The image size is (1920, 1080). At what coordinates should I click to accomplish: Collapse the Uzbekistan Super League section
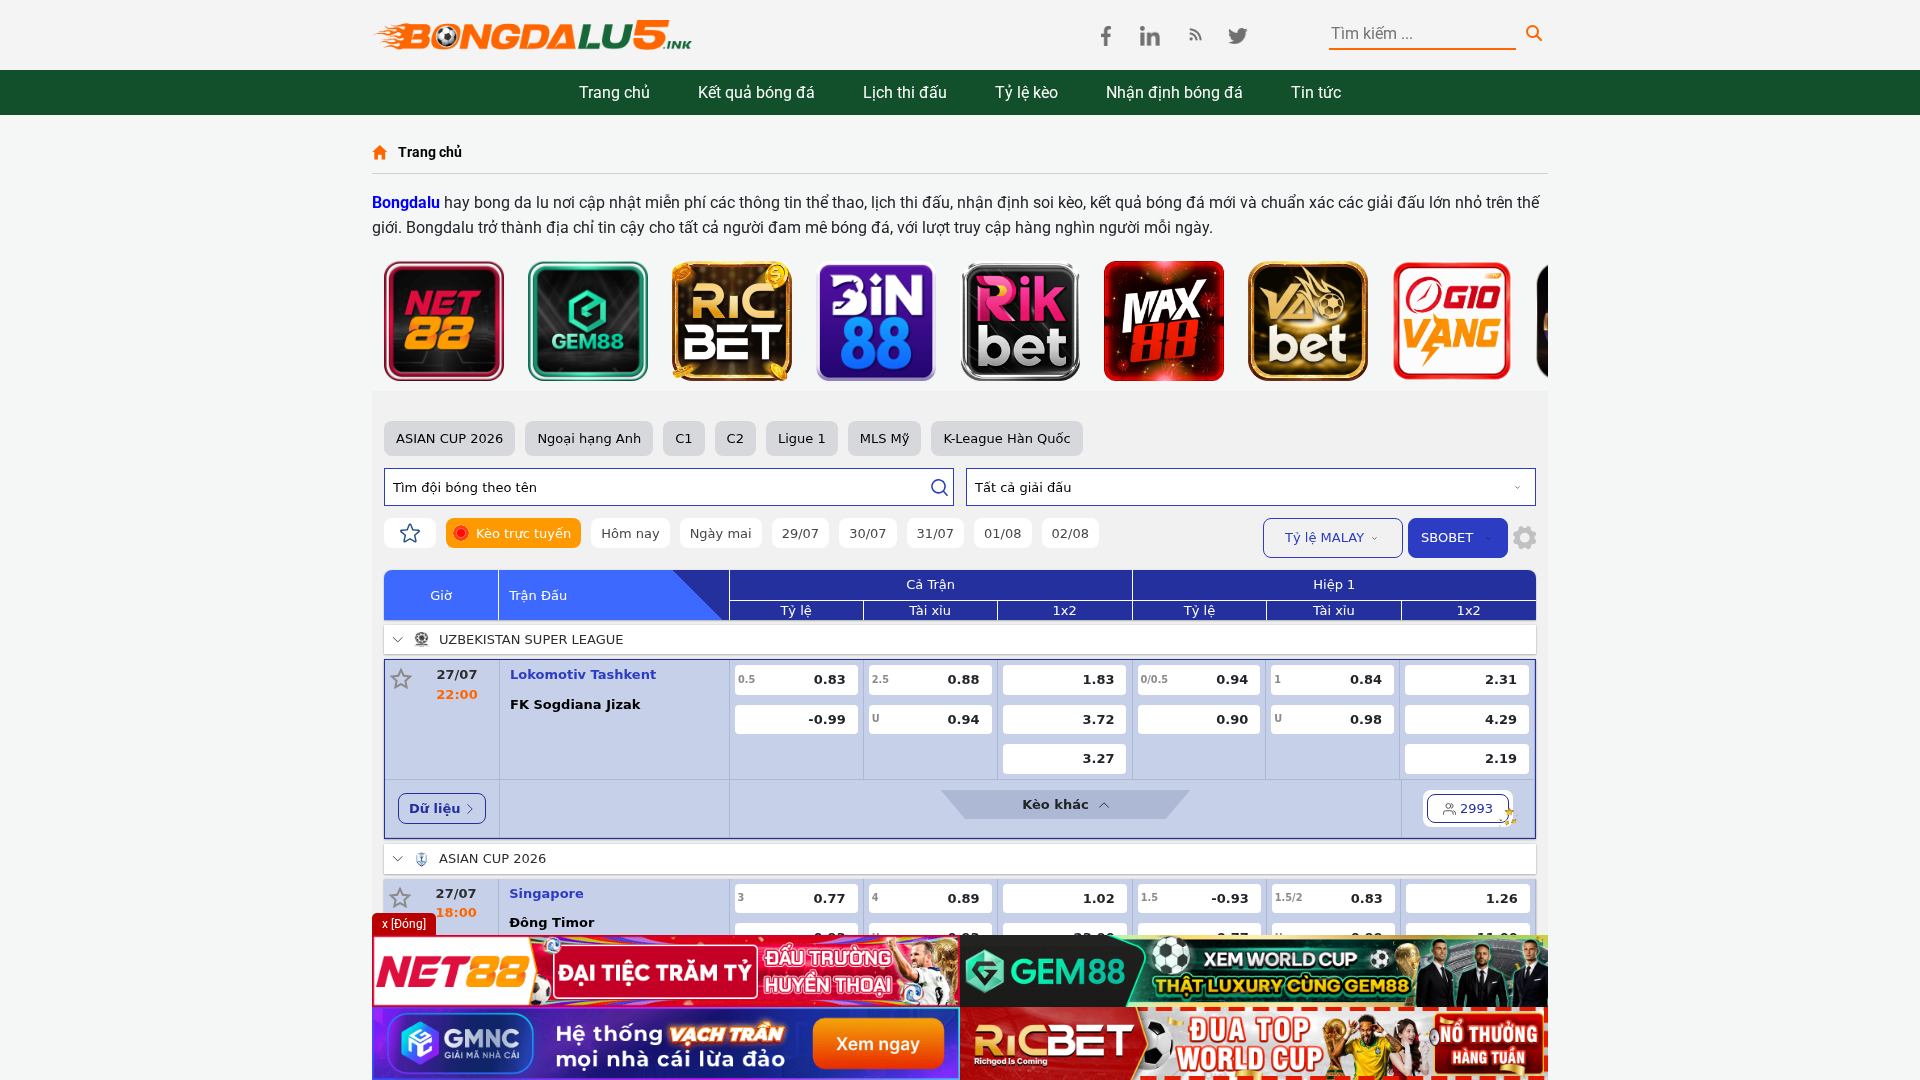[398, 639]
